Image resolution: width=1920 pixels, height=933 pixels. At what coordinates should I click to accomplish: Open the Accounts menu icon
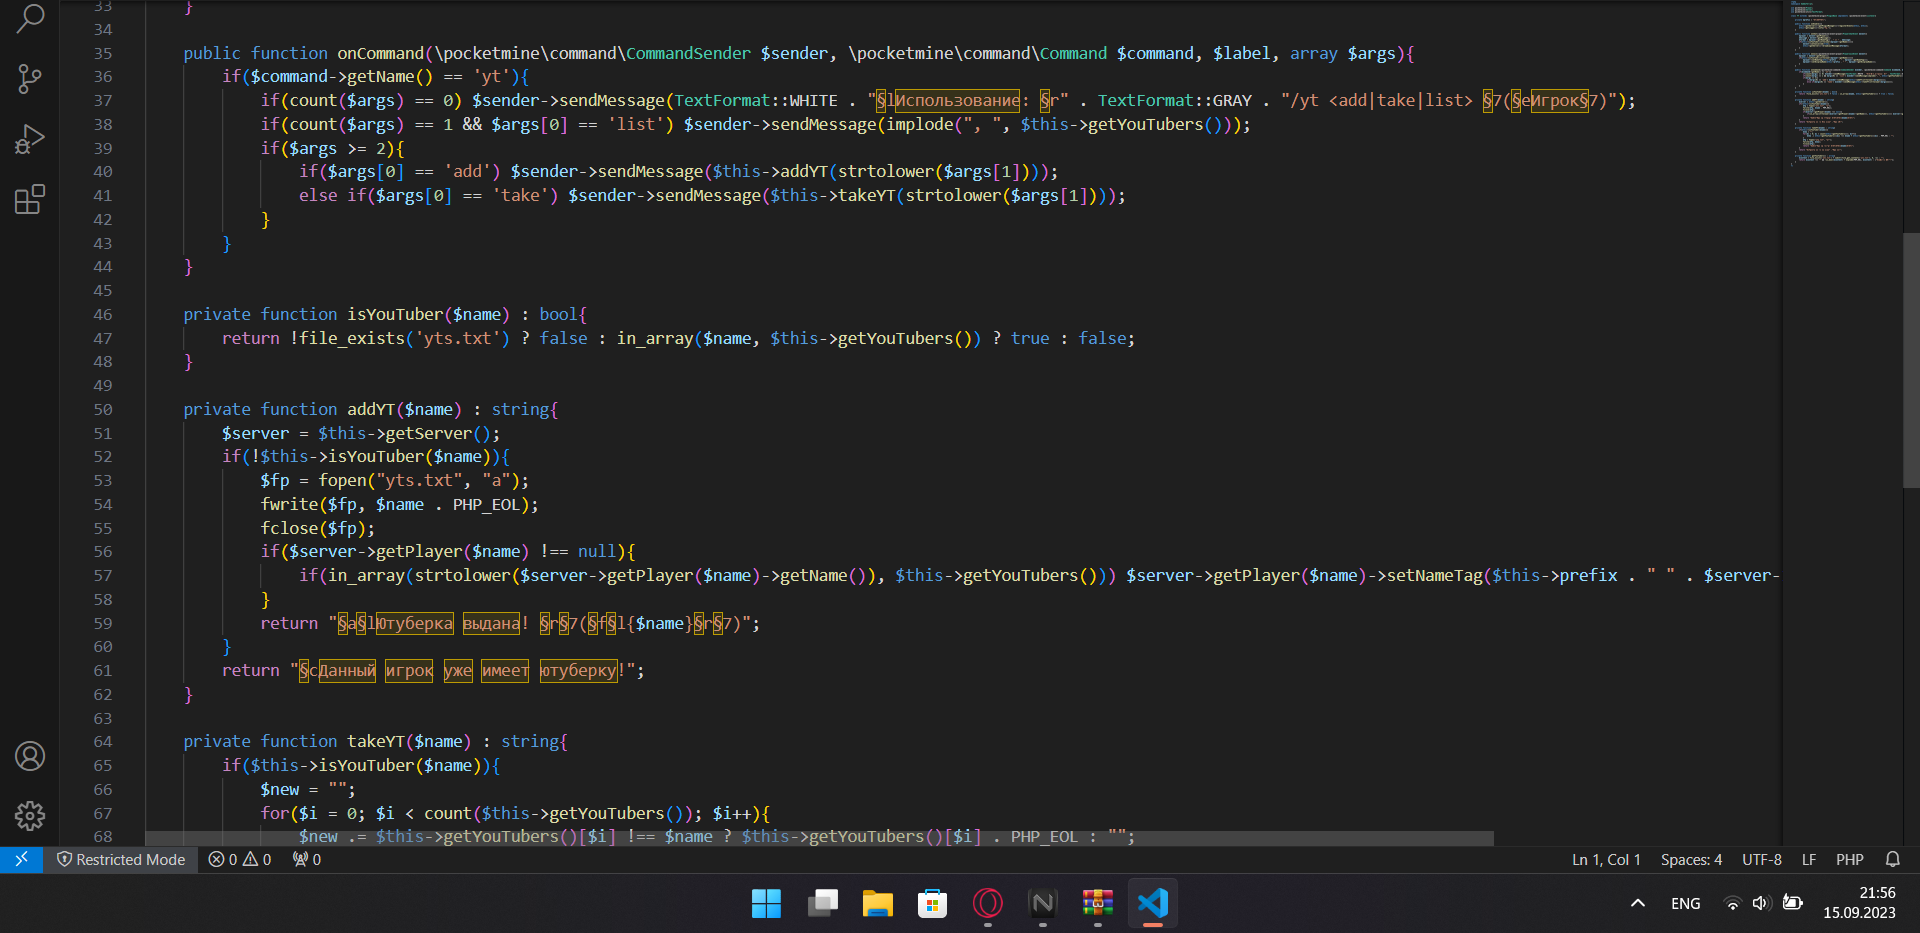click(30, 756)
